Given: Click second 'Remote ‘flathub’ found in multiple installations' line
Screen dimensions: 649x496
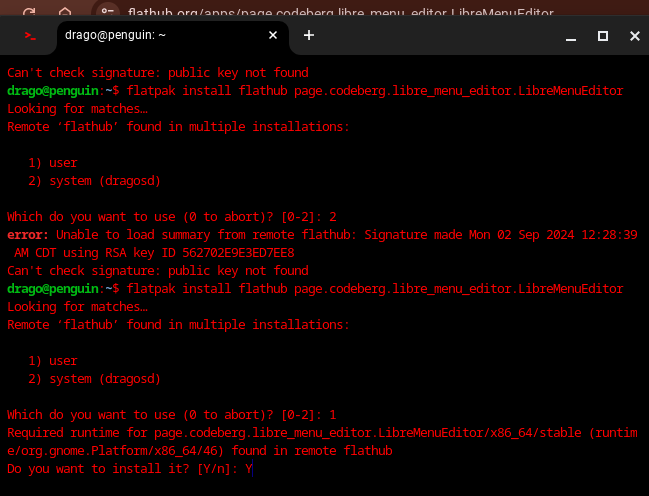Looking at the screenshot, I should point(178,325).
